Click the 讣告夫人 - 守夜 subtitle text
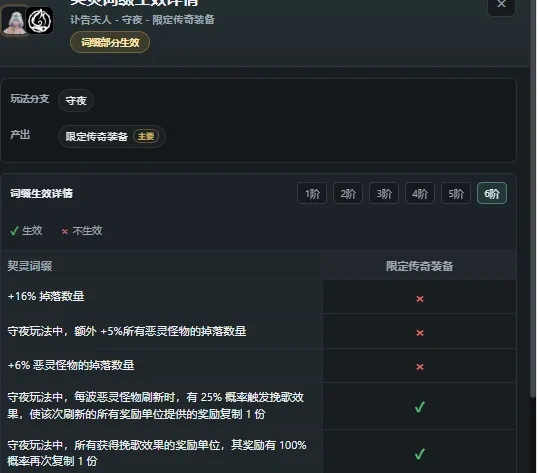 pyautogui.click(x=142, y=20)
